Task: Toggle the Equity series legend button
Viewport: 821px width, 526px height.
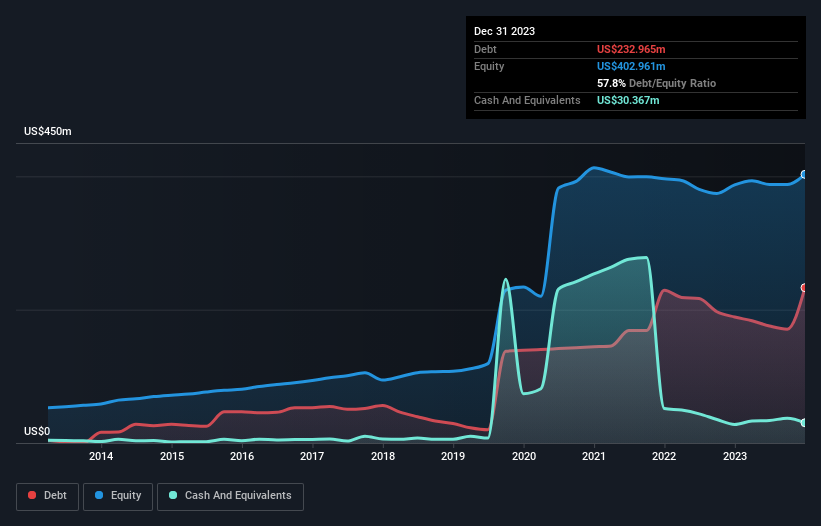Action: 118,496
